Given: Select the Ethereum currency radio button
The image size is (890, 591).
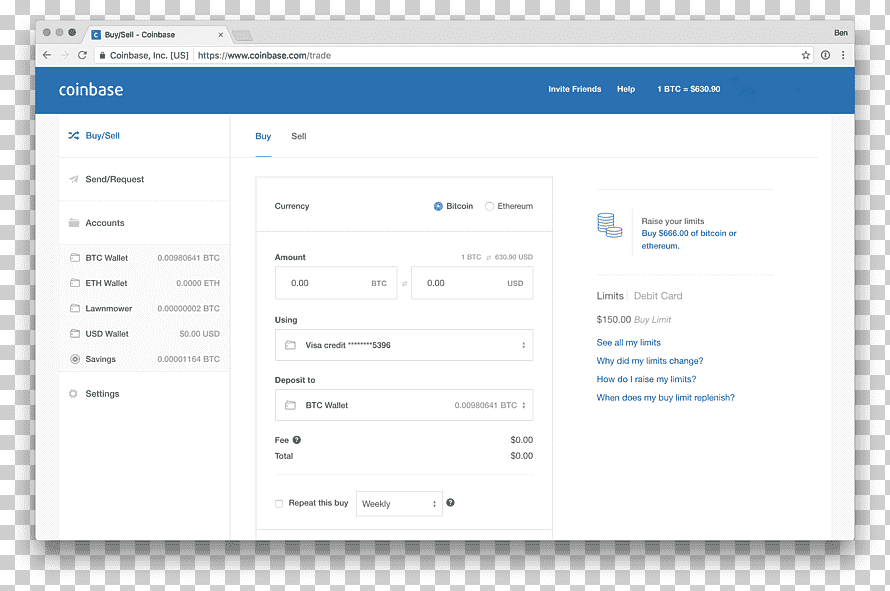Looking at the screenshot, I should pyautogui.click(x=489, y=206).
